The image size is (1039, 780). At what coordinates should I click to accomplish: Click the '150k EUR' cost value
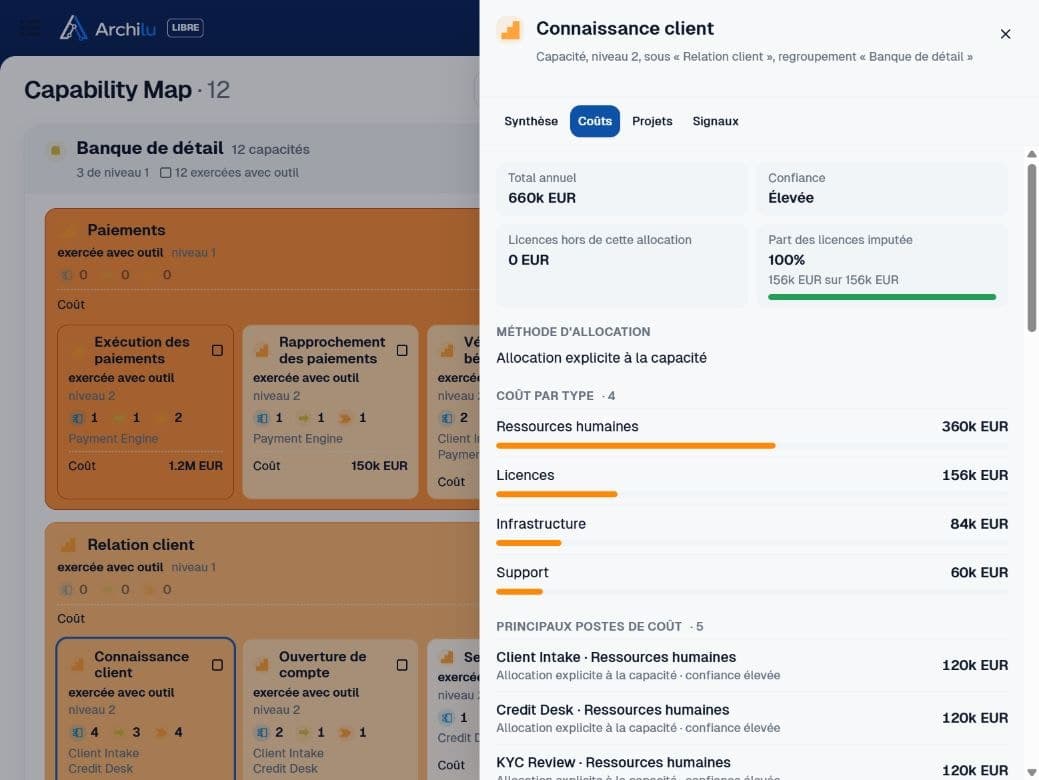[x=379, y=466]
